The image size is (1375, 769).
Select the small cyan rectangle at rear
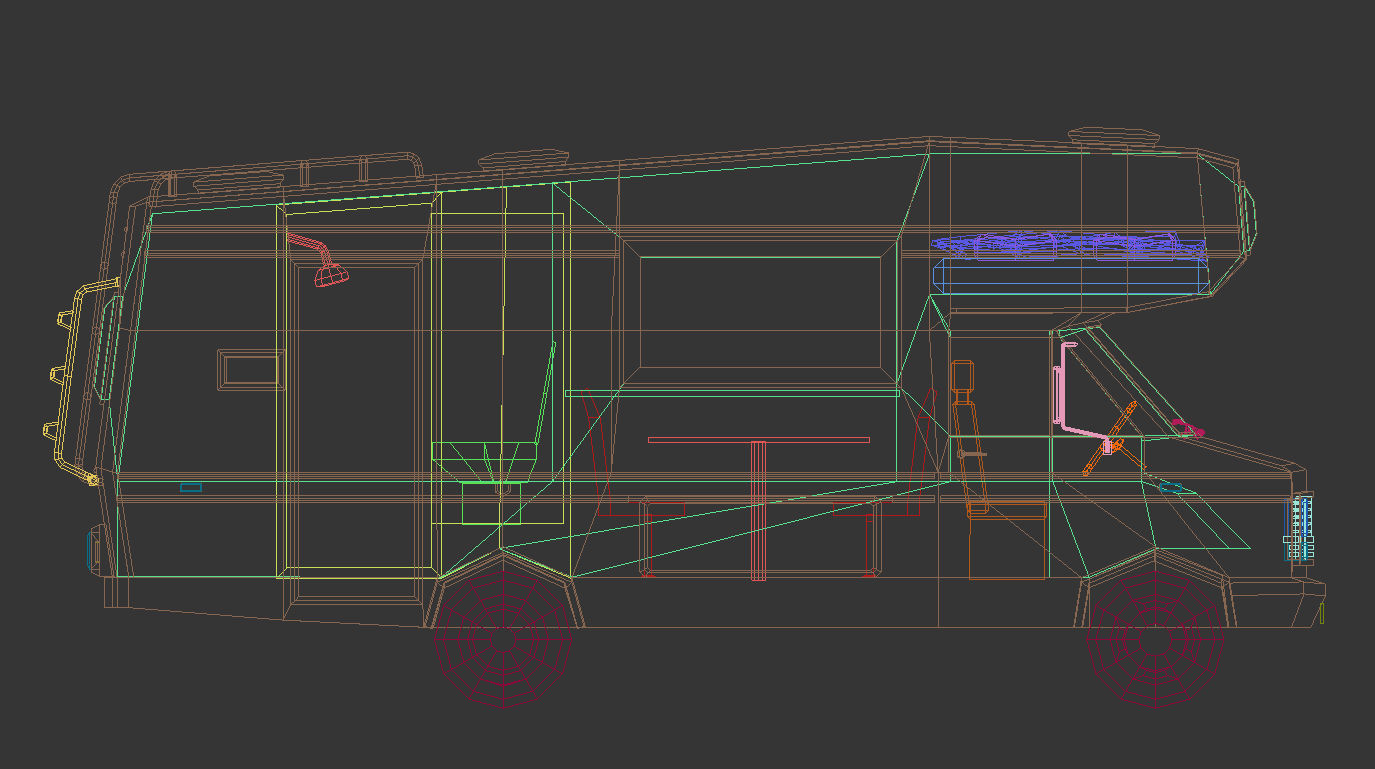(x=190, y=487)
